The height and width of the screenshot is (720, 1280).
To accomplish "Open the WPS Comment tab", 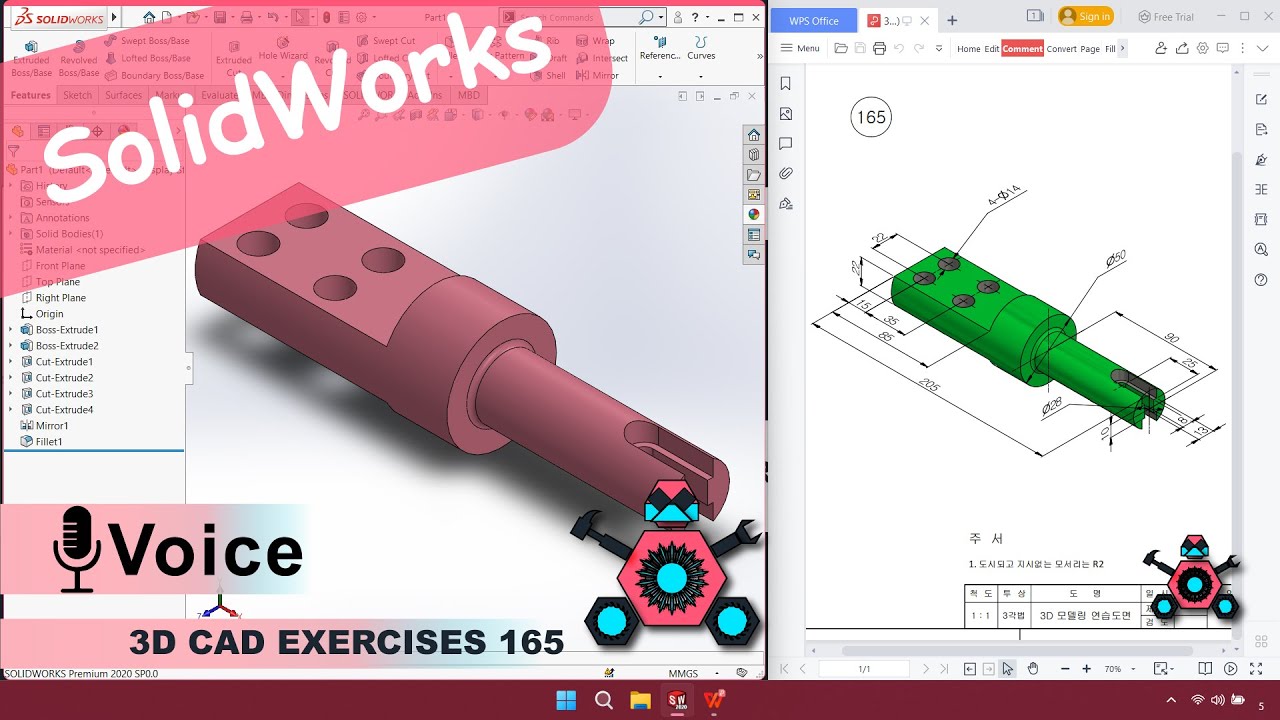I will (x=1022, y=48).
